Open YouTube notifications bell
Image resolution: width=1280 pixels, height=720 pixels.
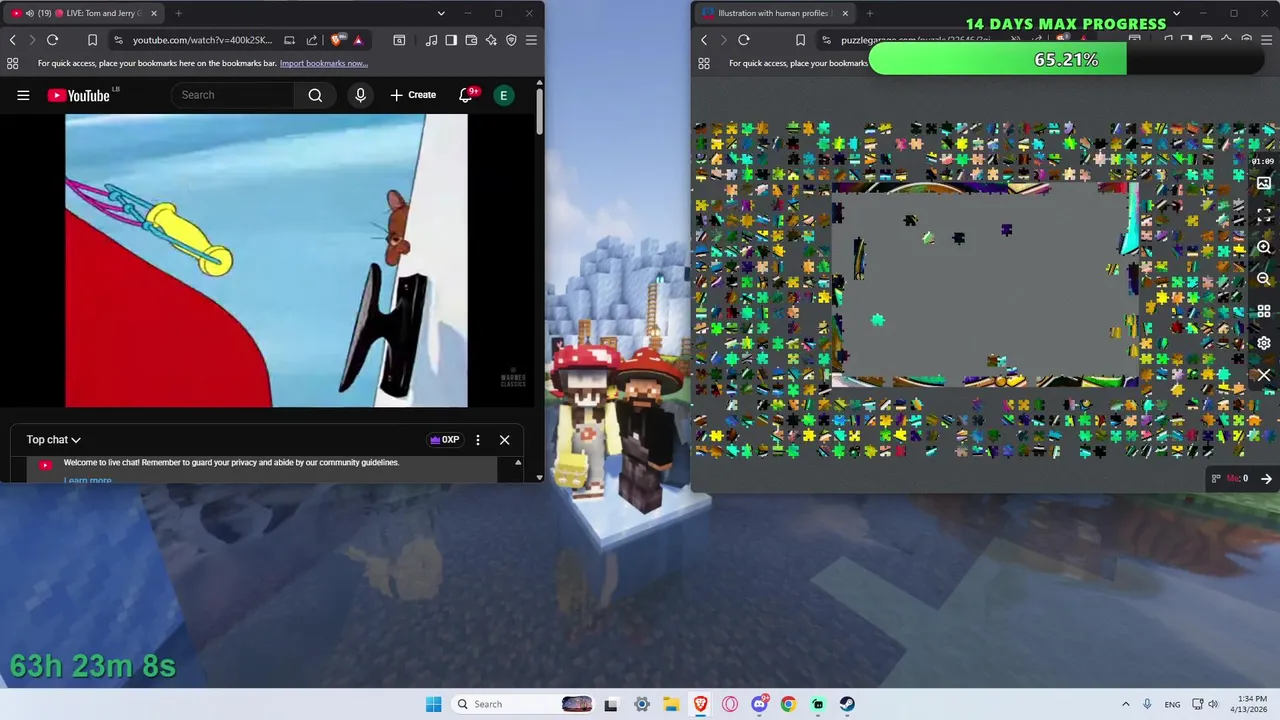click(465, 95)
